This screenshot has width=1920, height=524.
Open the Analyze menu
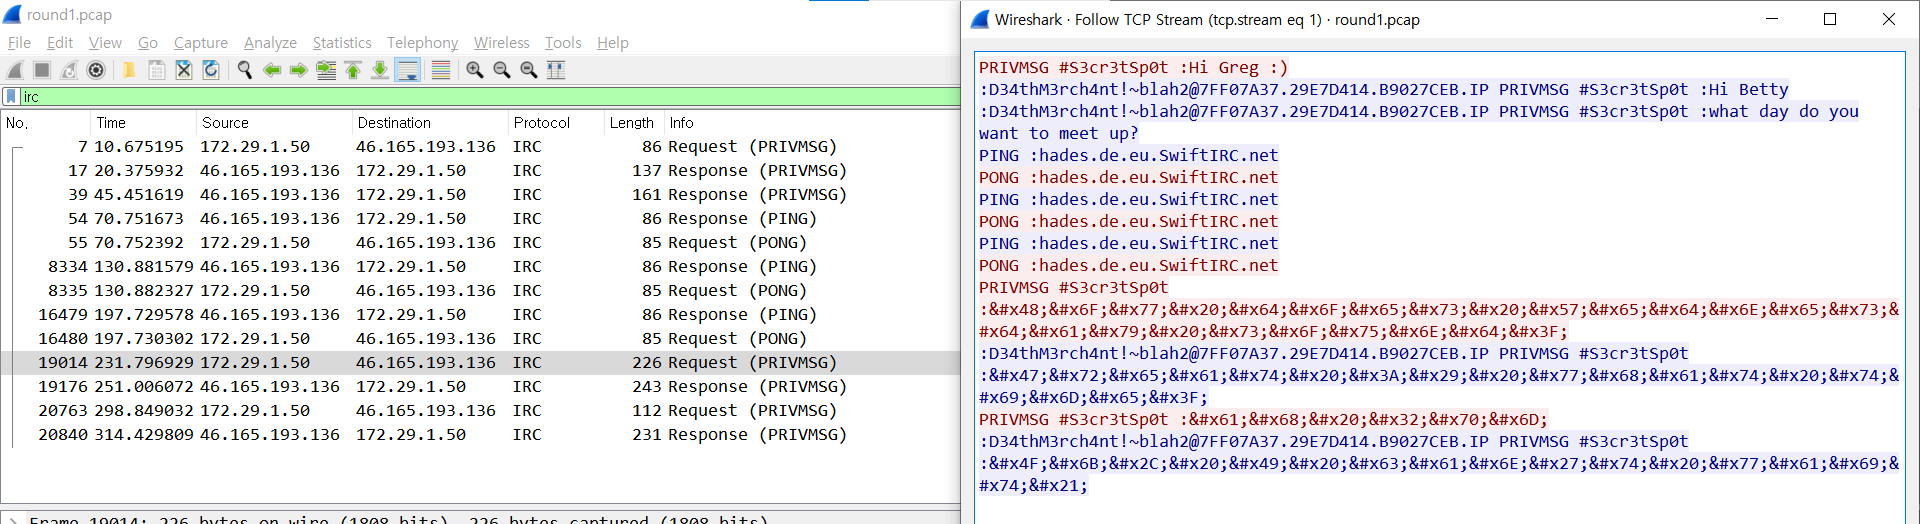pyautogui.click(x=270, y=43)
